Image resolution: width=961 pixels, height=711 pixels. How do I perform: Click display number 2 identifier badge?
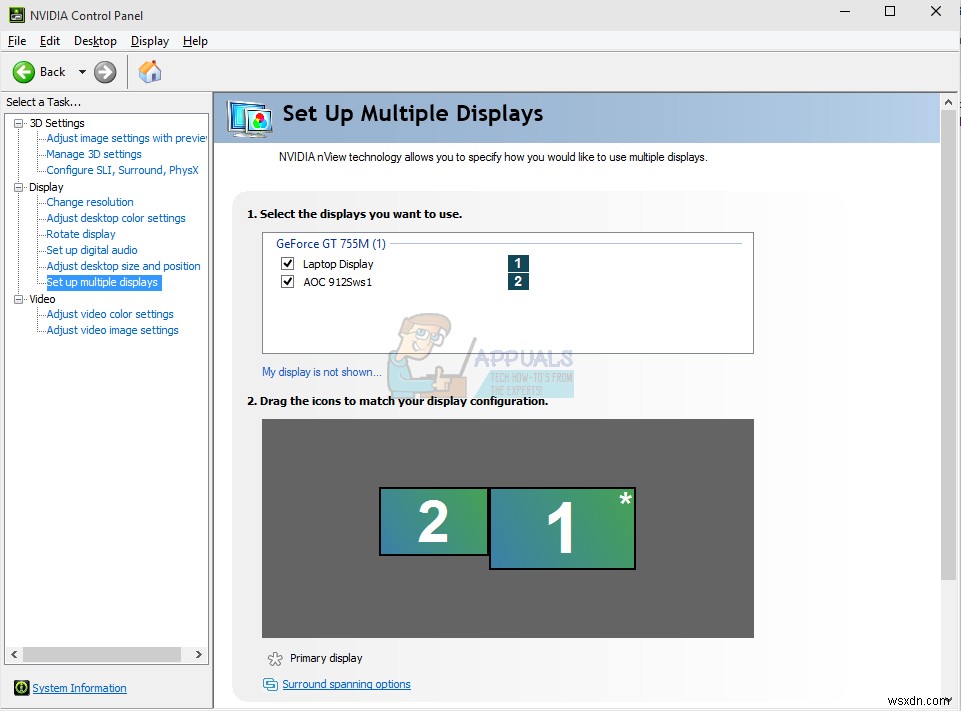tap(518, 281)
